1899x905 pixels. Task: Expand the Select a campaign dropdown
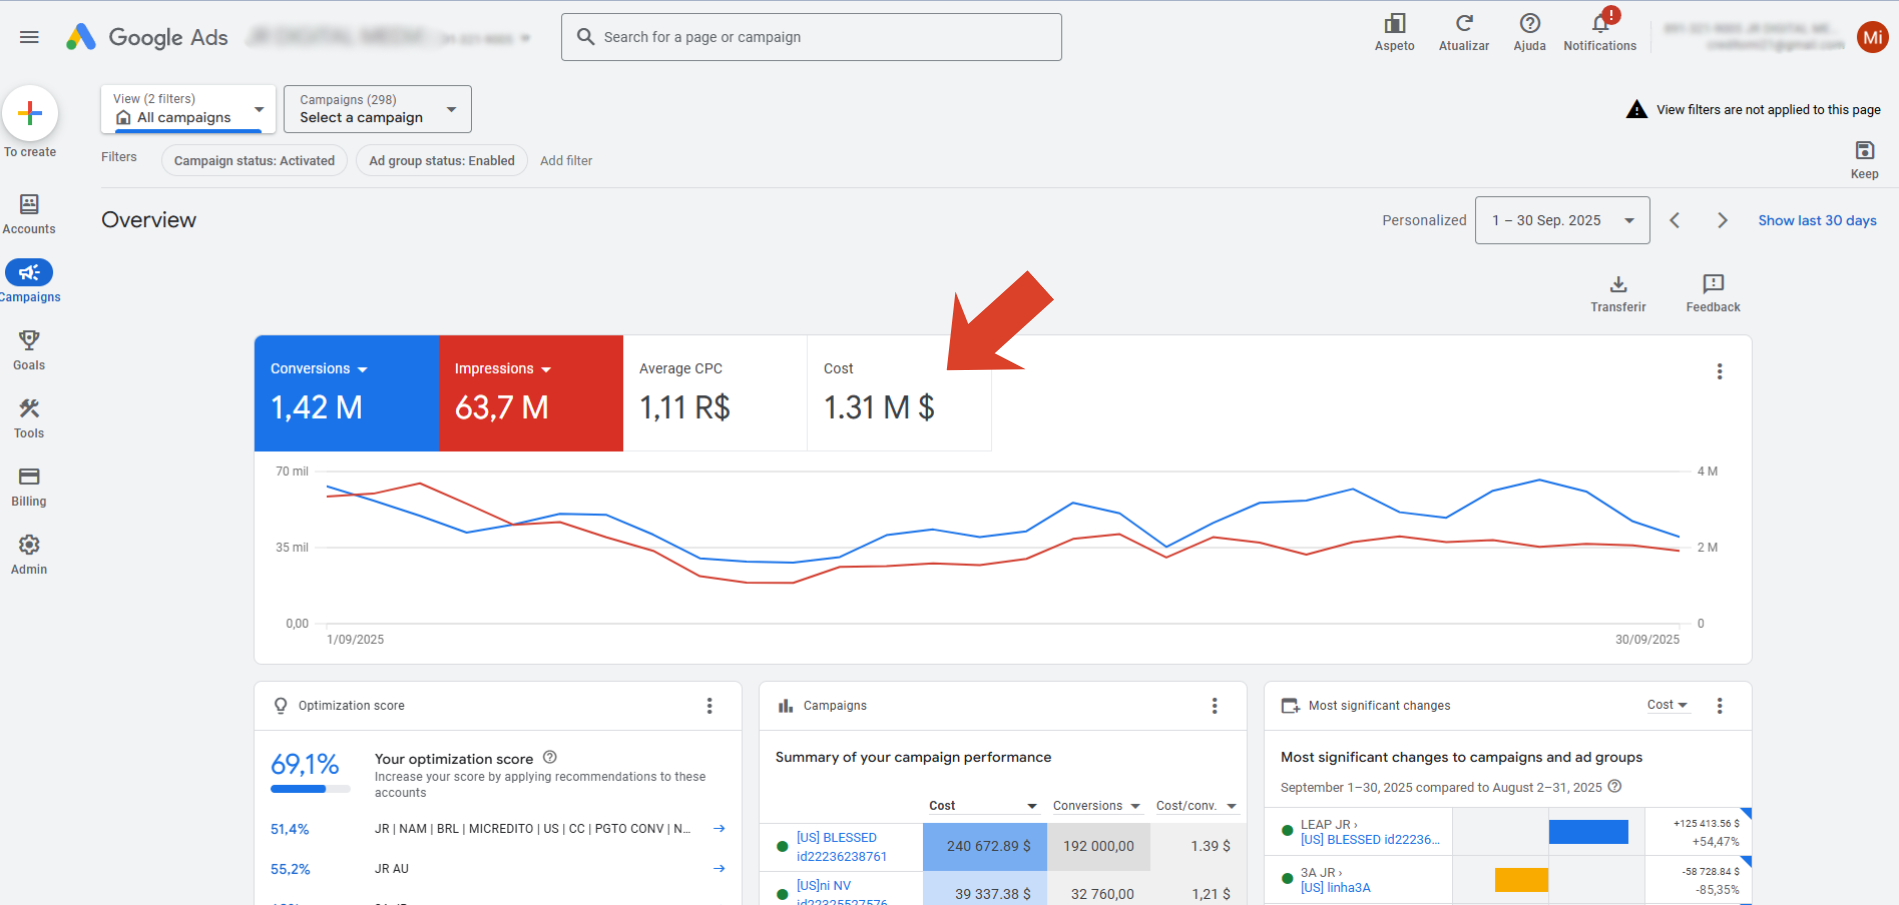pyautogui.click(x=377, y=109)
